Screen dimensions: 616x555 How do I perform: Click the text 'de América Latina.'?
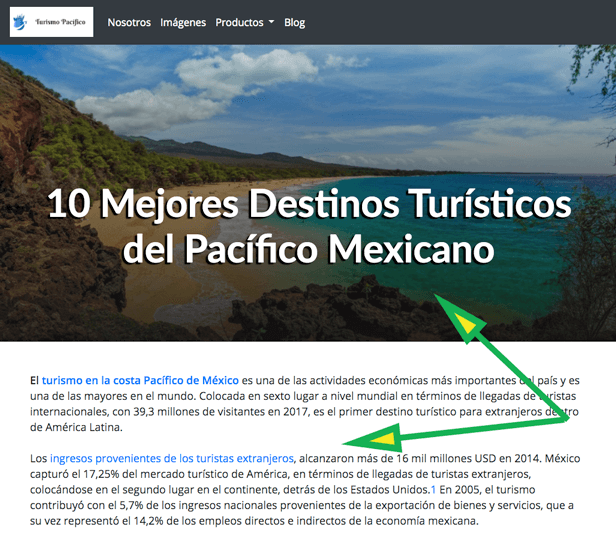pyautogui.click(x=76, y=427)
